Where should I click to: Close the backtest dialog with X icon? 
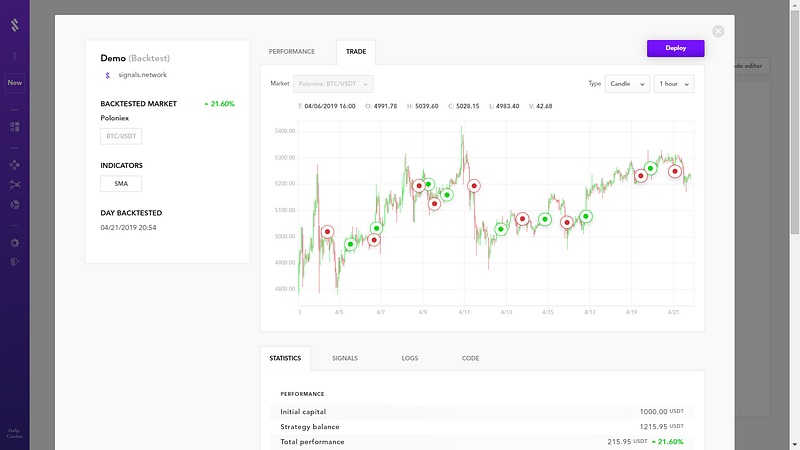tap(718, 31)
